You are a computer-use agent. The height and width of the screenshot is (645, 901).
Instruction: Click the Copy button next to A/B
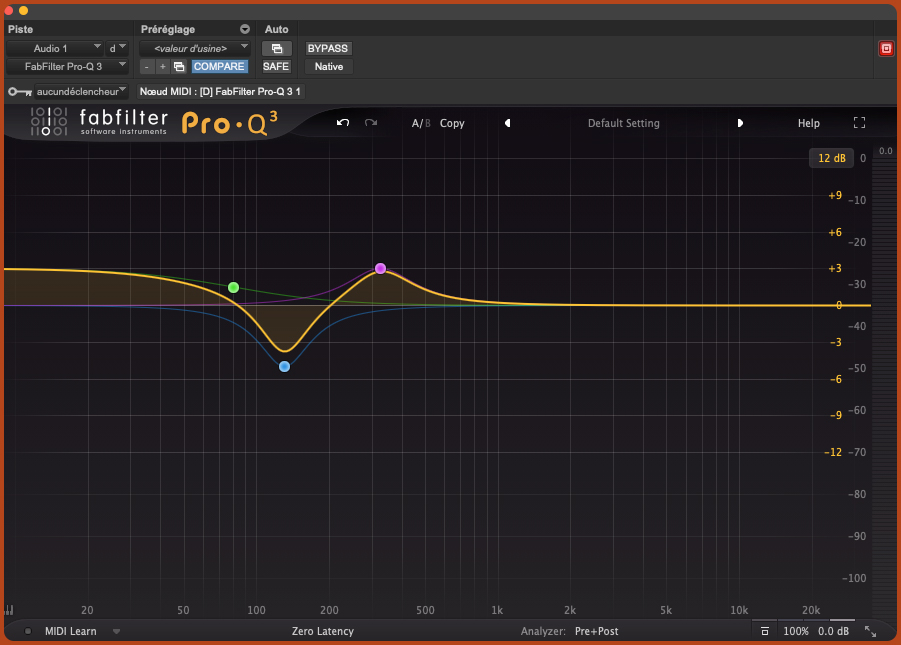point(452,123)
